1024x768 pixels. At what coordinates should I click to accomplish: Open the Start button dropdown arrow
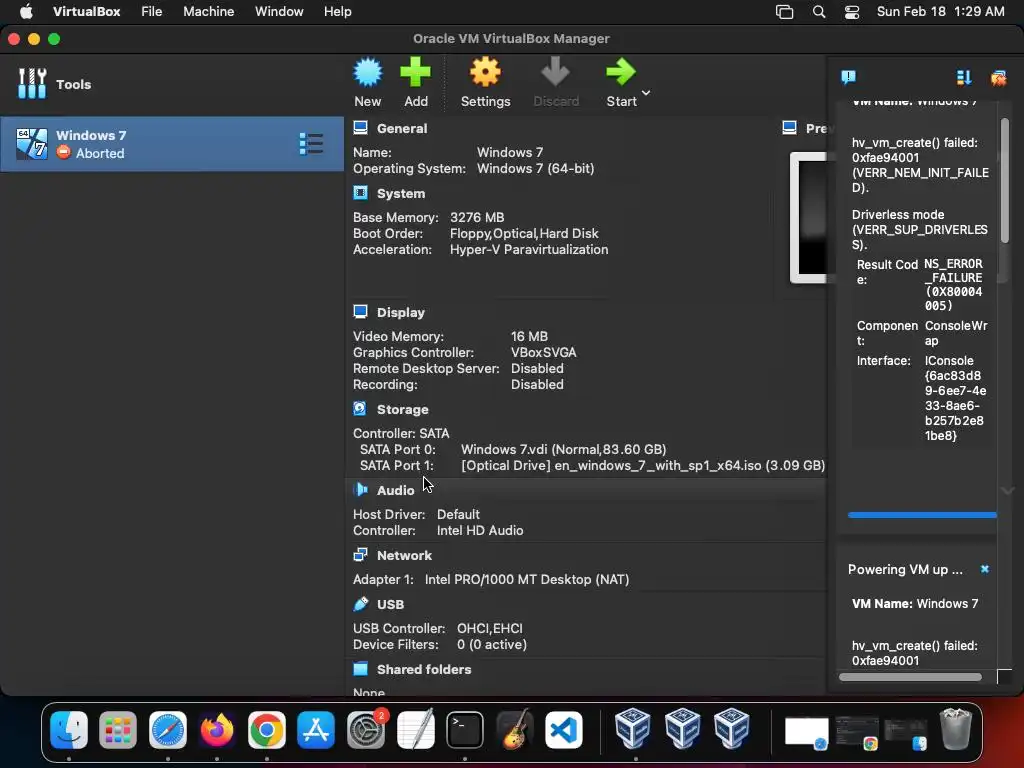click(646, 93)
